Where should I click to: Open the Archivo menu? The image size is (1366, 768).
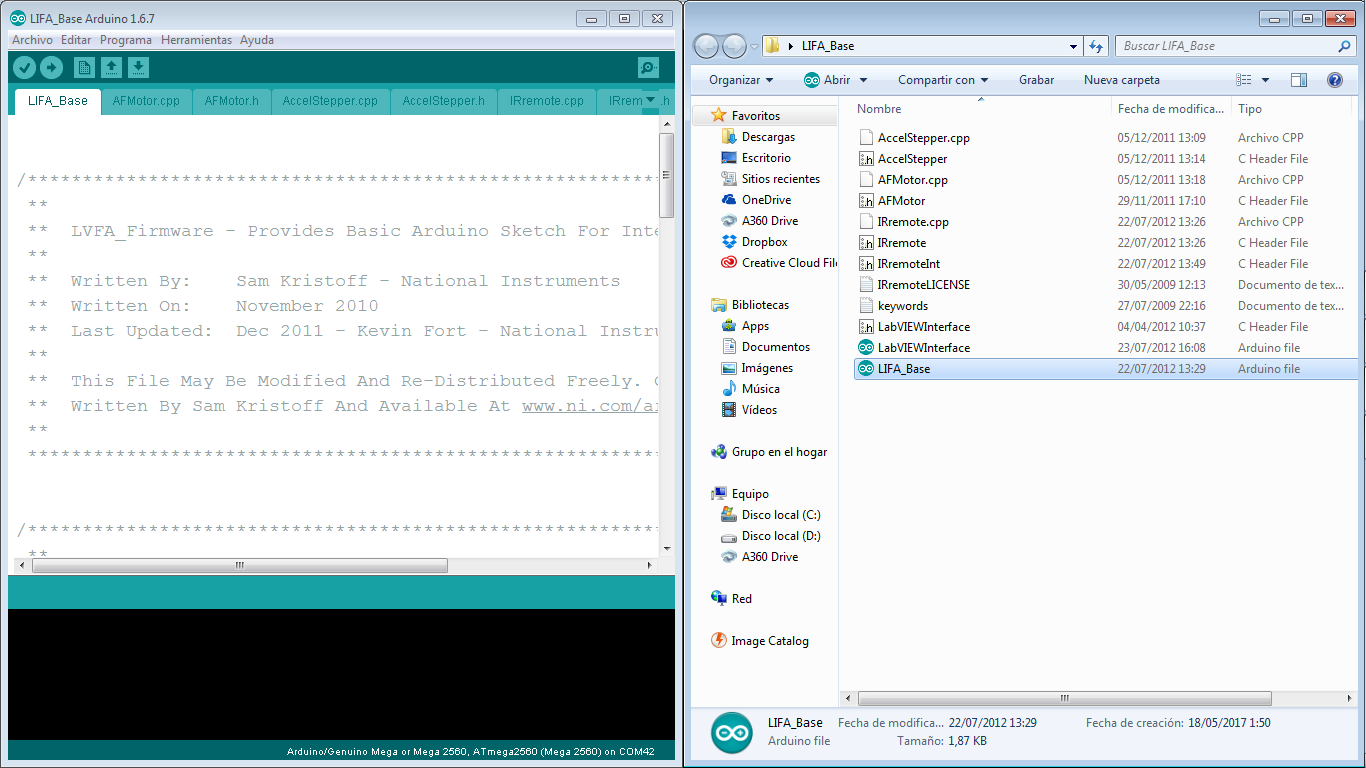[32, 40]
